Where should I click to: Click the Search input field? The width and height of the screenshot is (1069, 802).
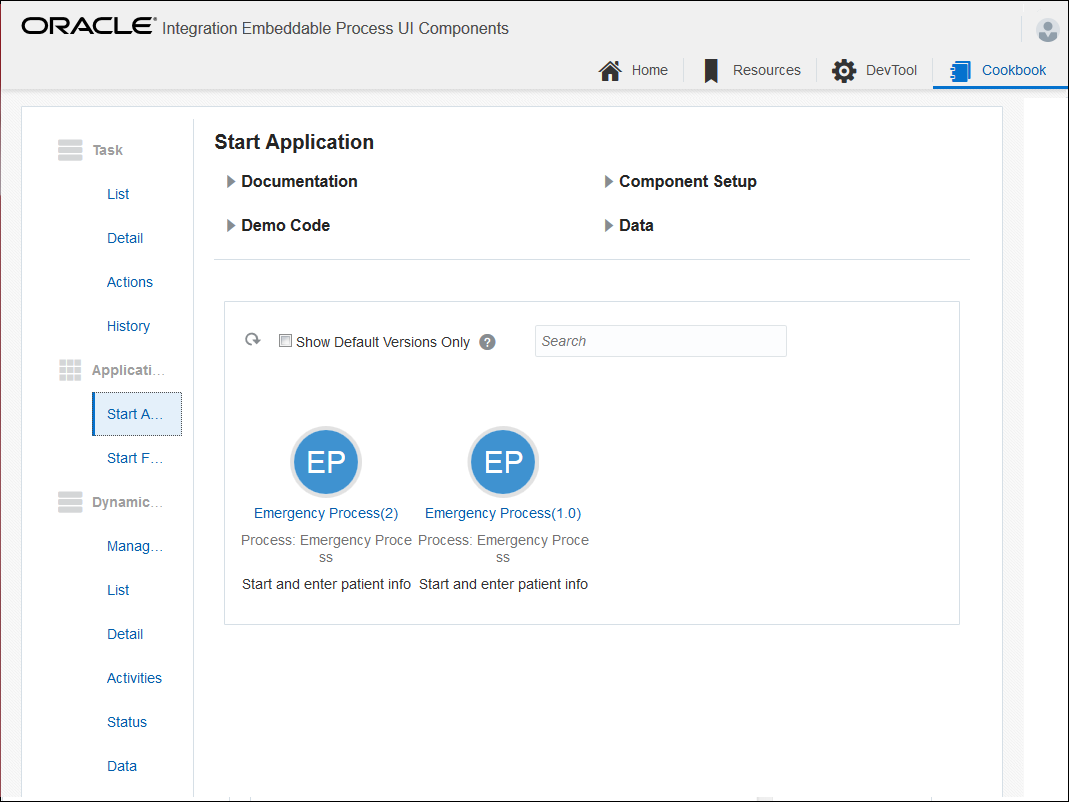[x=661, y=341]
